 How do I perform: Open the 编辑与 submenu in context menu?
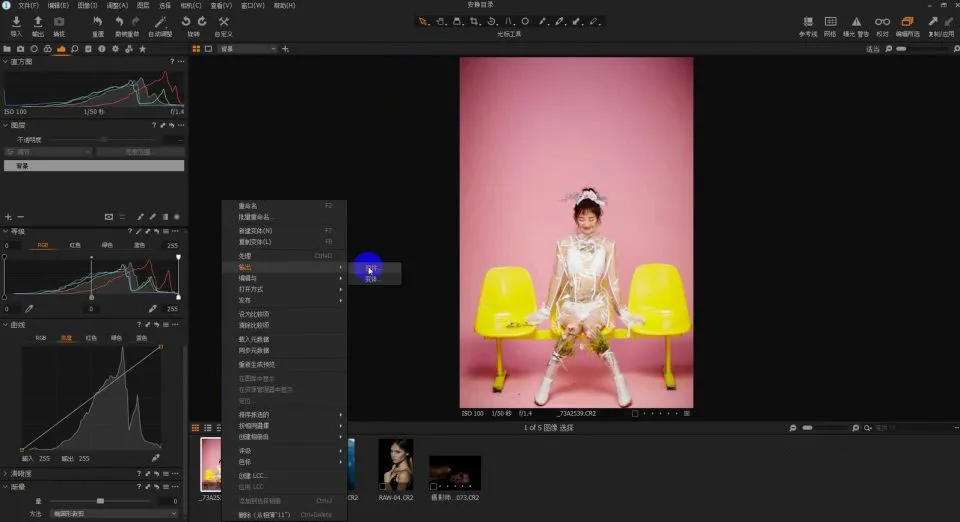pyautogui.click(x=284, y=278)
